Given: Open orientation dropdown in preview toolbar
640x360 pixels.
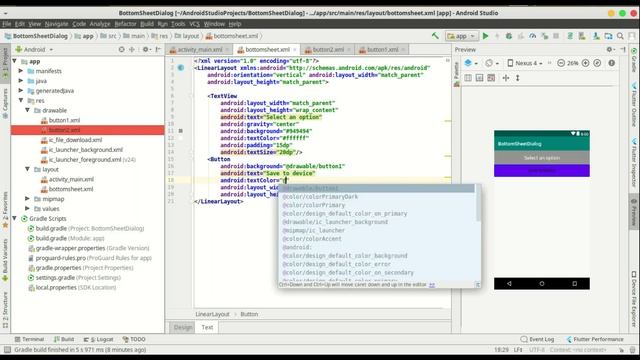Looking at the screenshot, I should coord(491,63).
